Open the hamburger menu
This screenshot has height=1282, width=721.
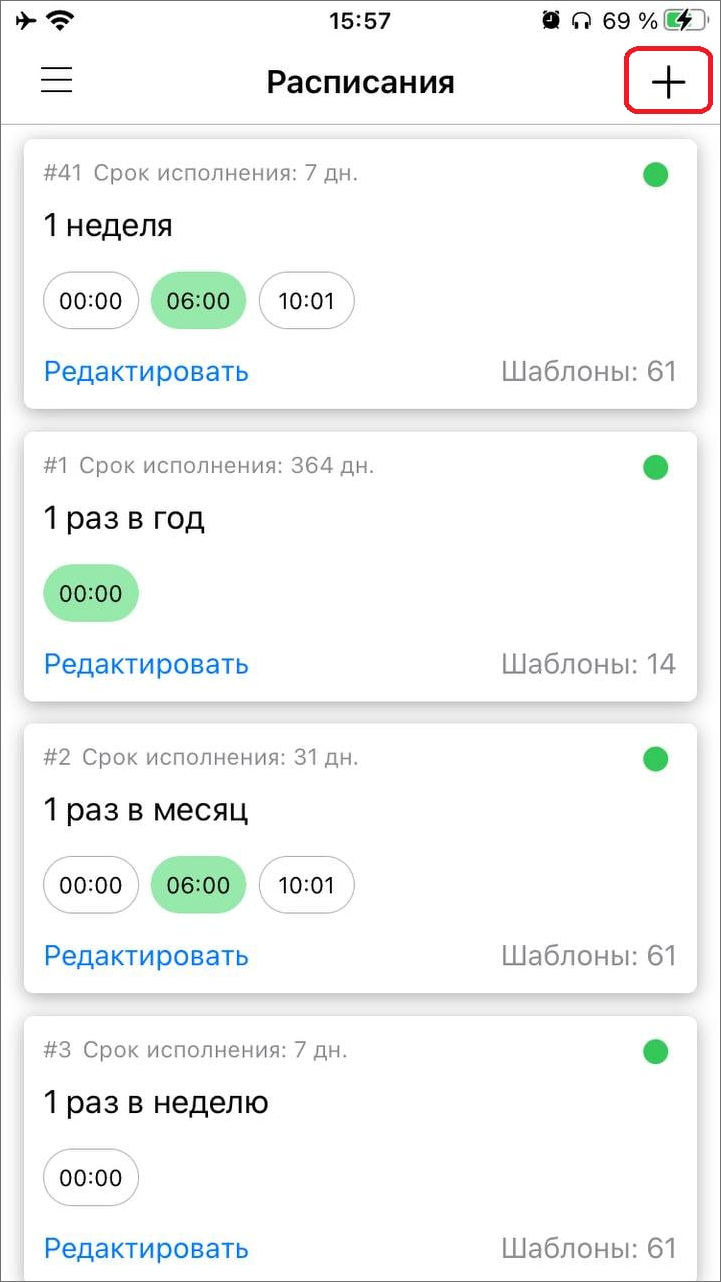(x=57, y=80)
